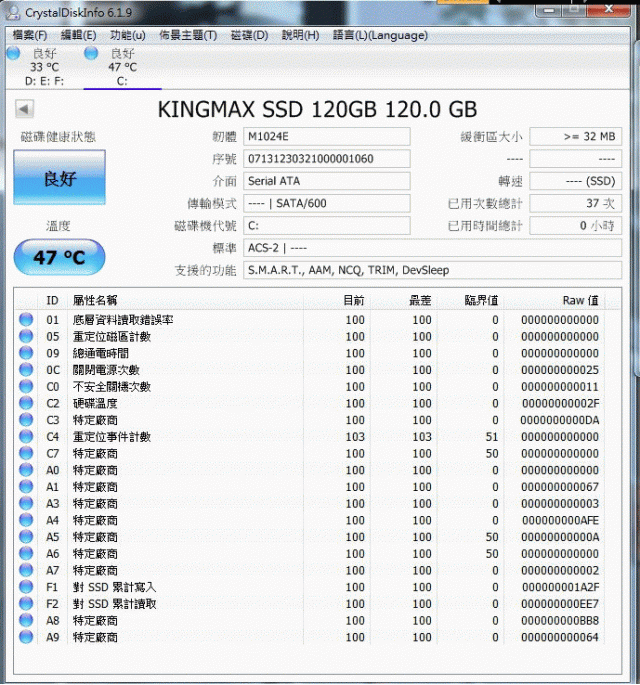Click the status icon of row A7
640x685 pixels.
[x=26, y=570]
